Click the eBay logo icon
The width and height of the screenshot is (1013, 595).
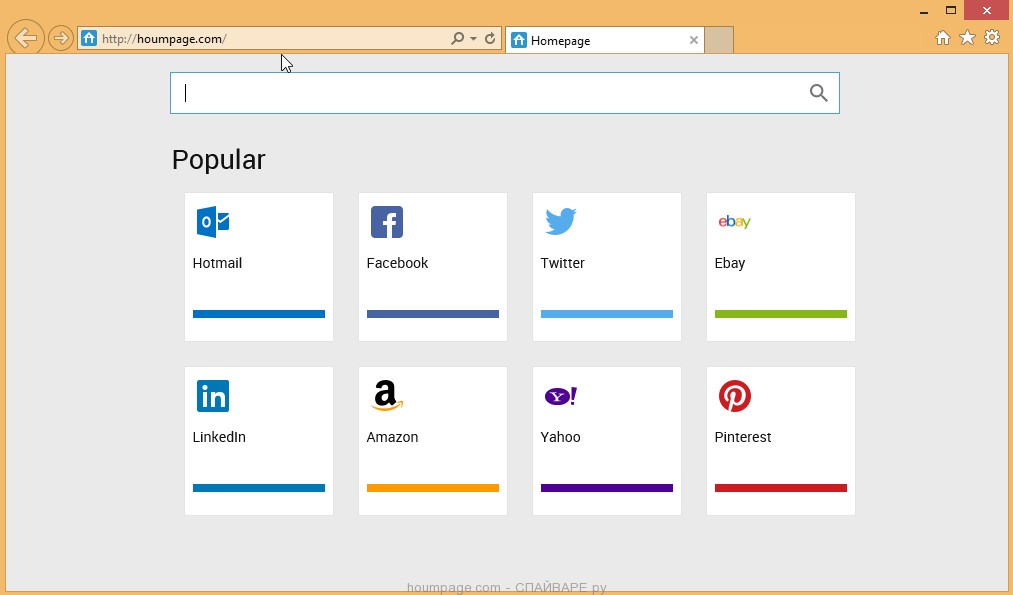point(735,222)
